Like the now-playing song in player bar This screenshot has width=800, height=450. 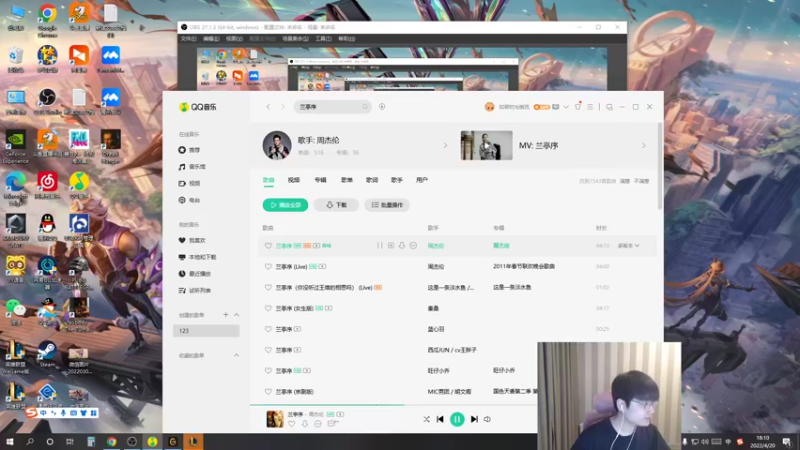click(x=292, y=424)
